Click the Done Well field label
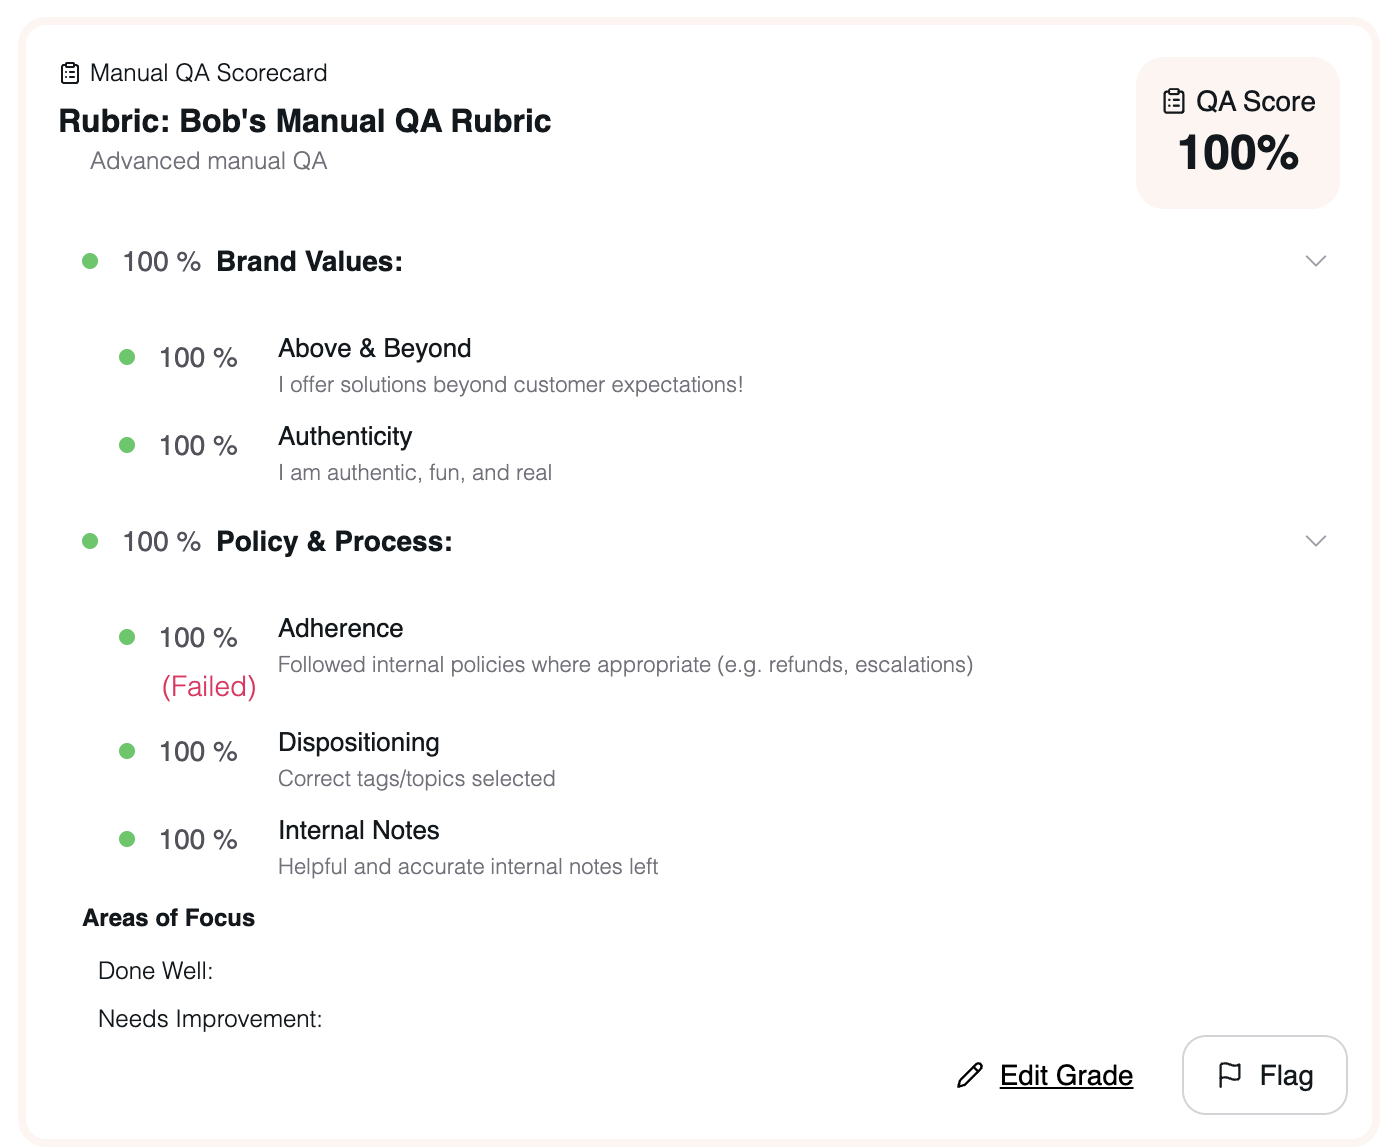 point(156,970)
